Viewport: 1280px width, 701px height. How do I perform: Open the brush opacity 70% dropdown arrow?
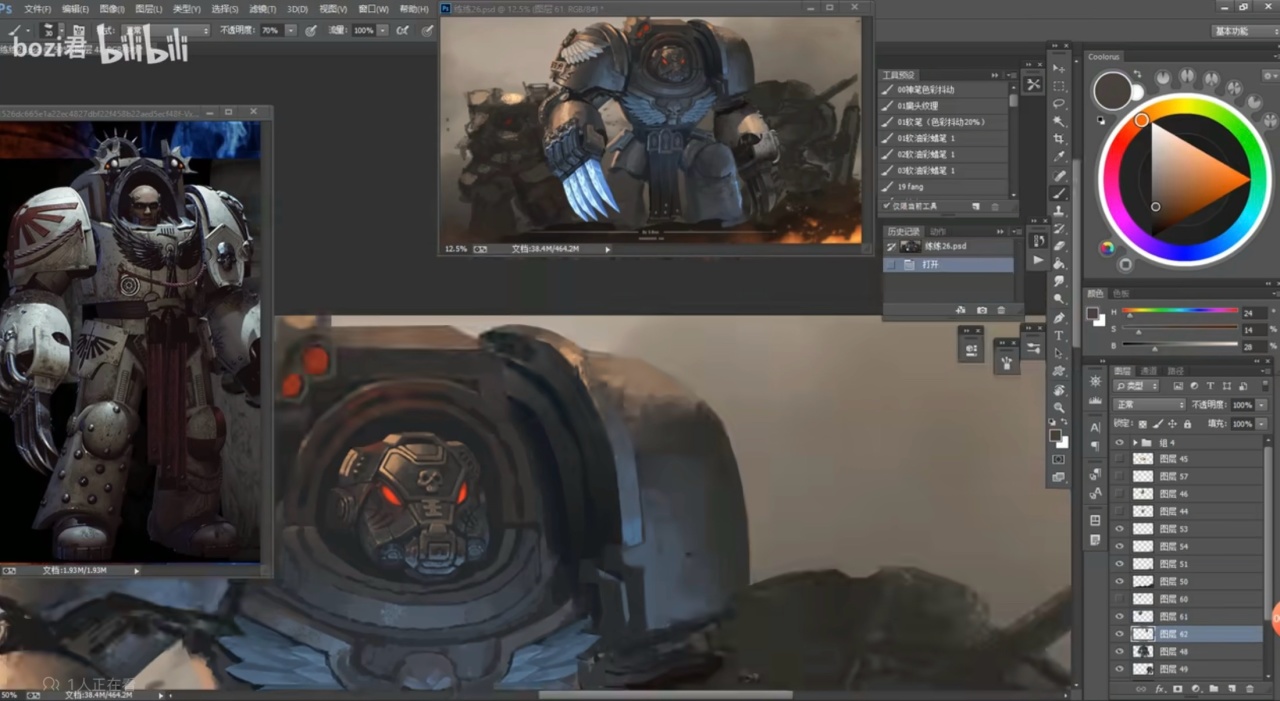[291, 31]
